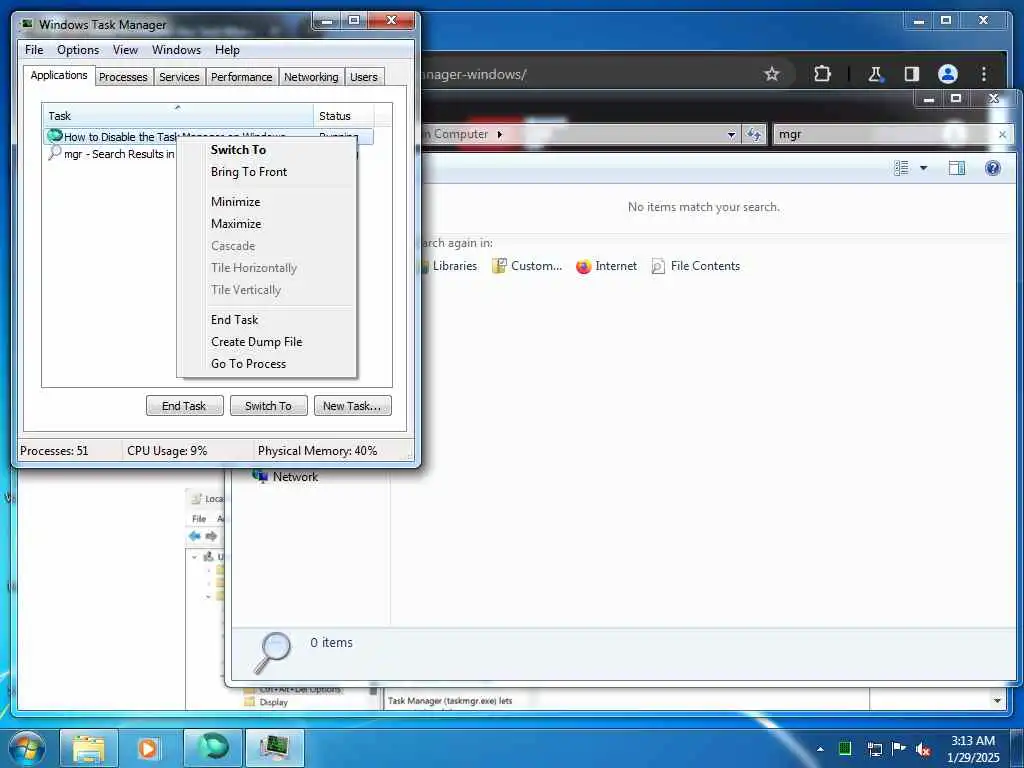The width and height of the screenshot is (1024, 768).
Task: Click back arrow in Group Policy window
Action: (x=195, y=536)
